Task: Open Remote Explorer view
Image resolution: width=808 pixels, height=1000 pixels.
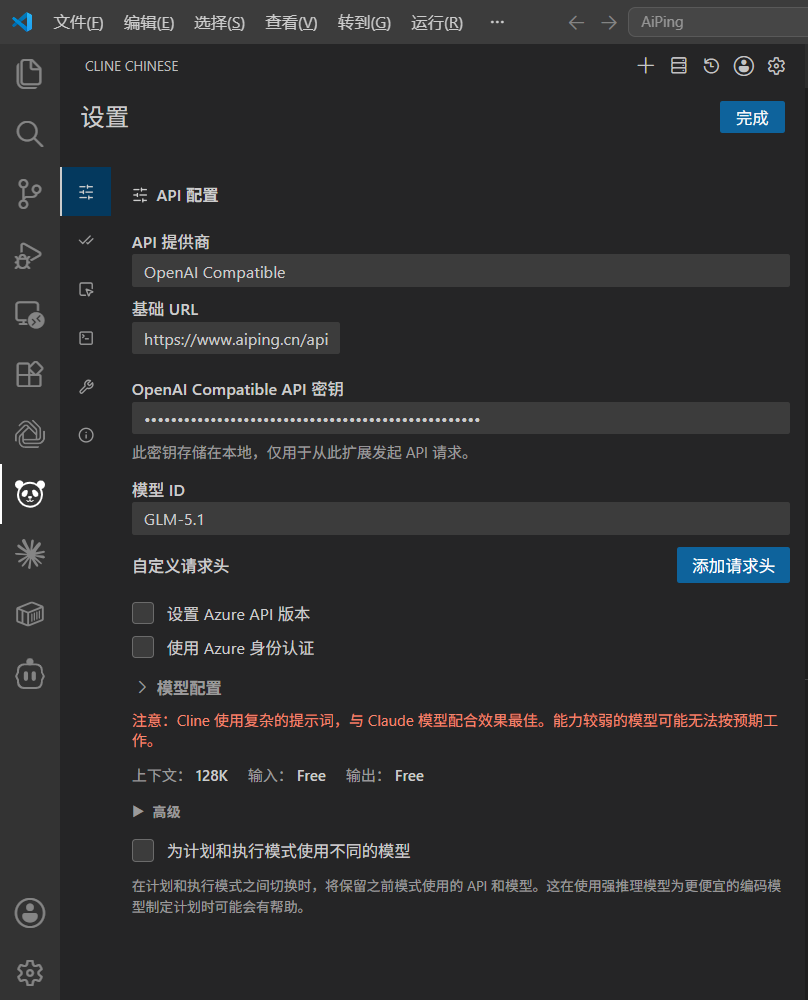Action: (29, 314)
